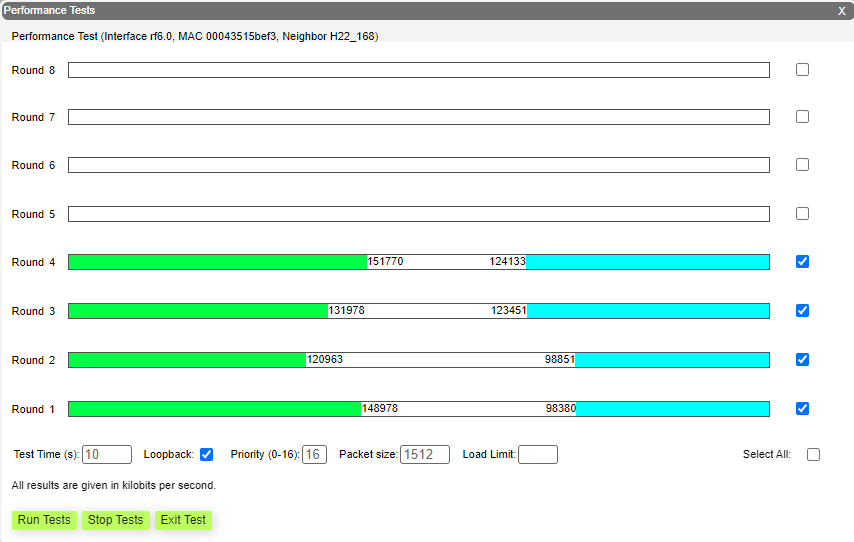The height and width of the screenshot is (542, 854).
Task: Uncheck the Round 4 checkbox
Action: coord(802,262)
